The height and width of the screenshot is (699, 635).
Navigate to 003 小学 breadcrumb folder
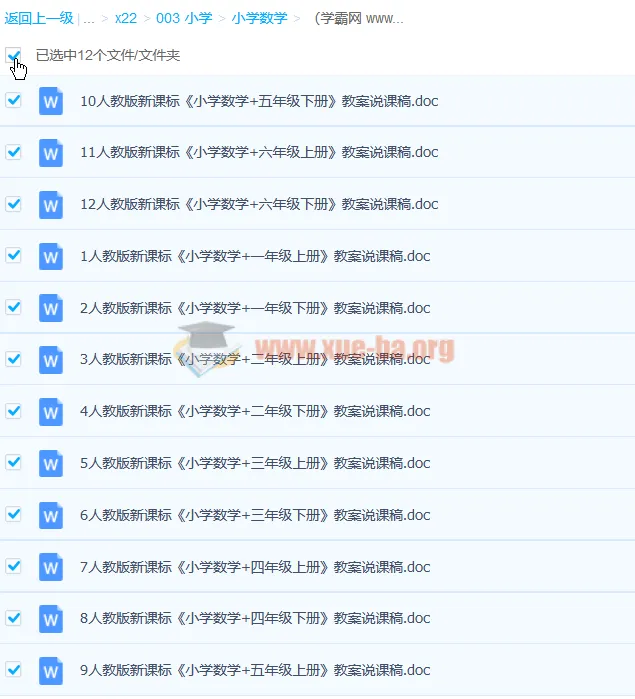184,18
